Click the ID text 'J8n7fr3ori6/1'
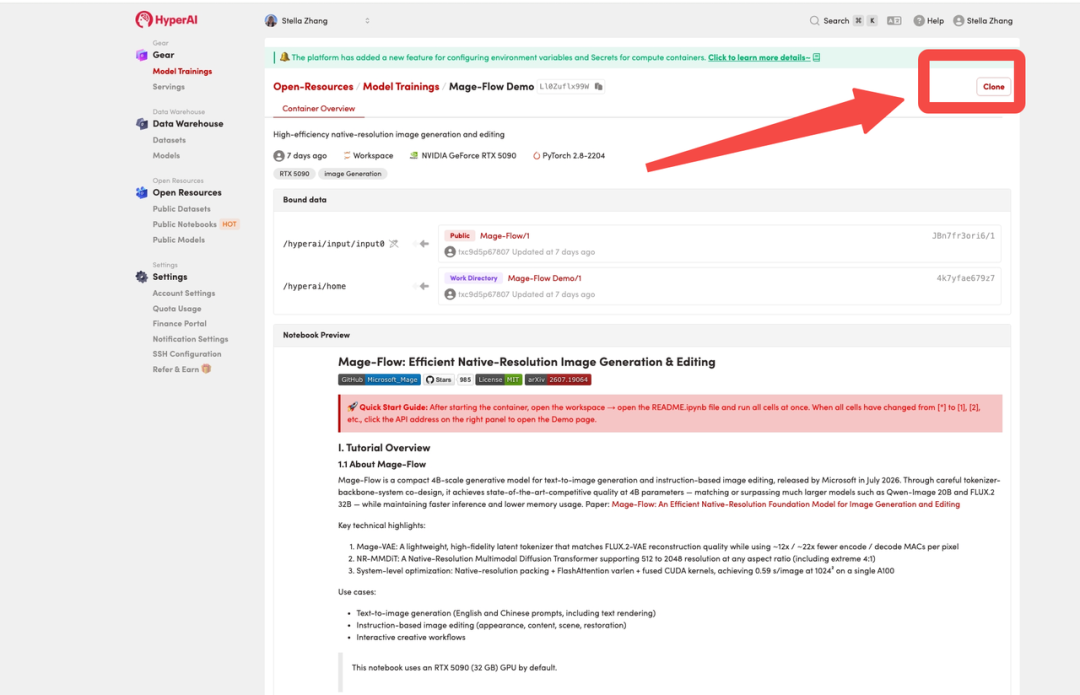The height and width of the screenshot is (695, 1080). point(963,236)
